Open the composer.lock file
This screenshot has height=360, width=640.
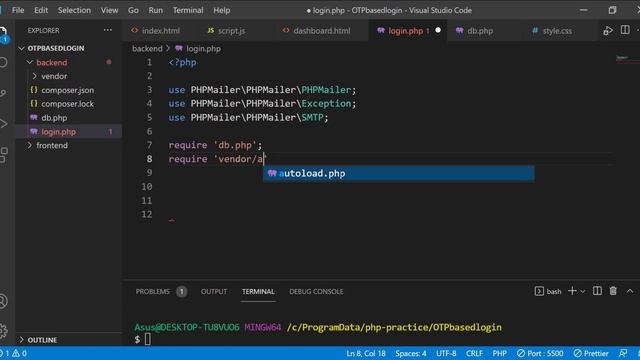pos(68,104)
